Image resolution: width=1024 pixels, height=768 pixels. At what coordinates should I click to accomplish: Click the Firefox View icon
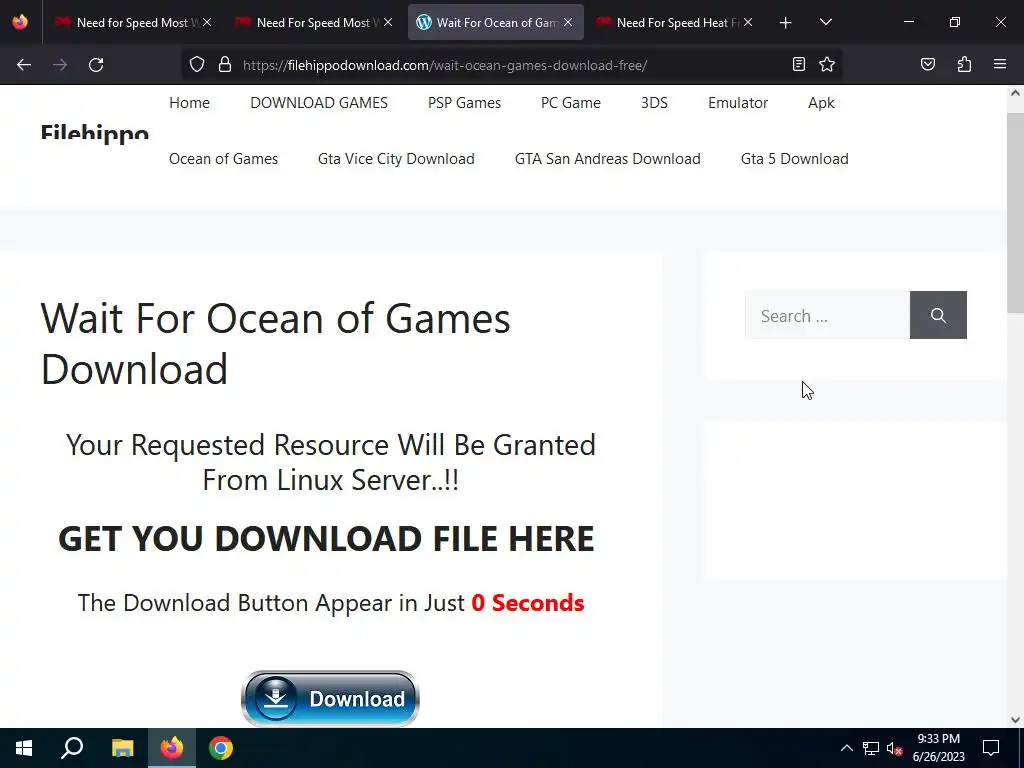pyautogui.click(x=20, y=22)
